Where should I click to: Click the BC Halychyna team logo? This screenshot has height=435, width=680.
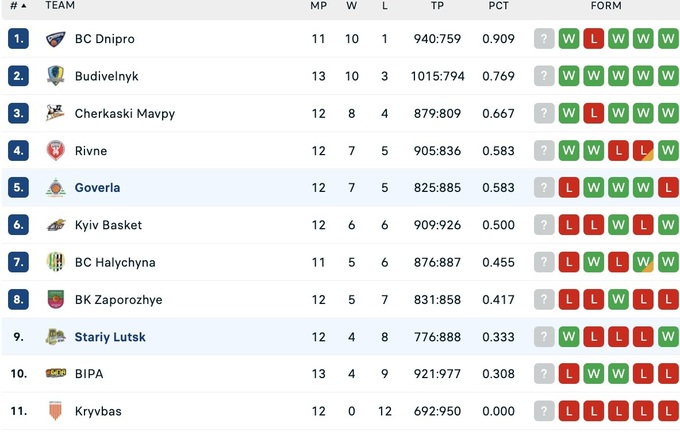[56, 262]
